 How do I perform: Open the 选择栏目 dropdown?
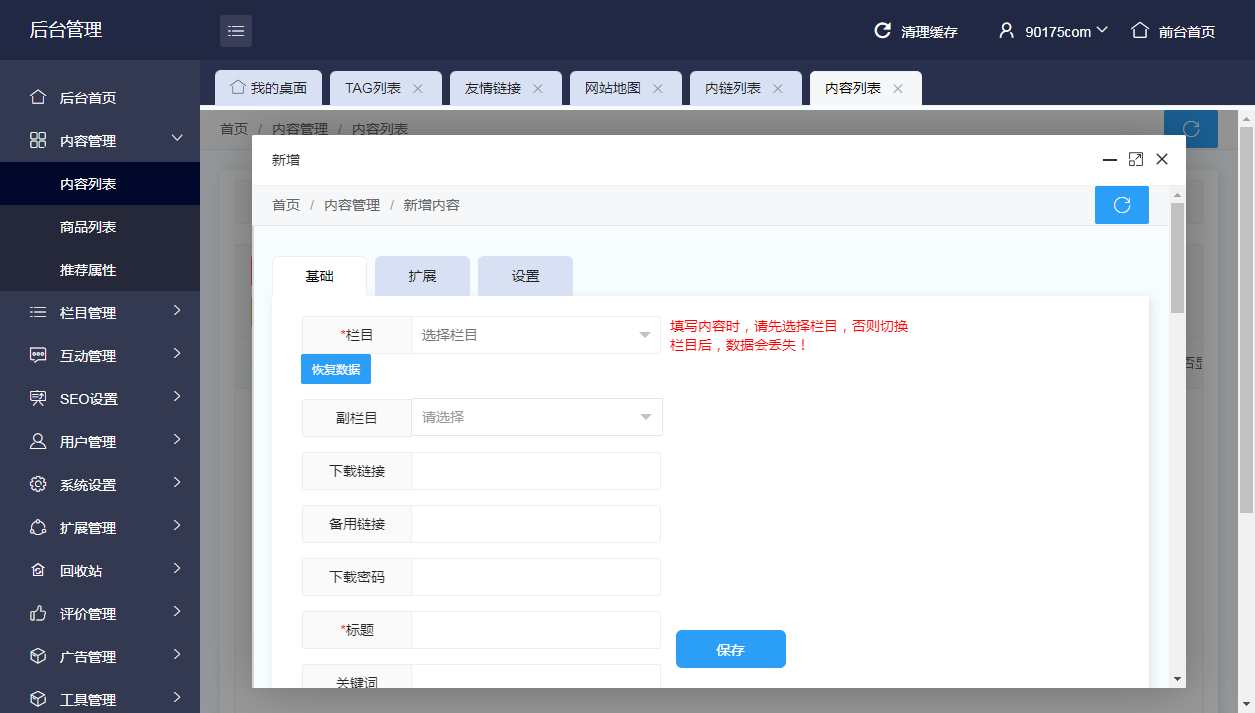point(536,334)
